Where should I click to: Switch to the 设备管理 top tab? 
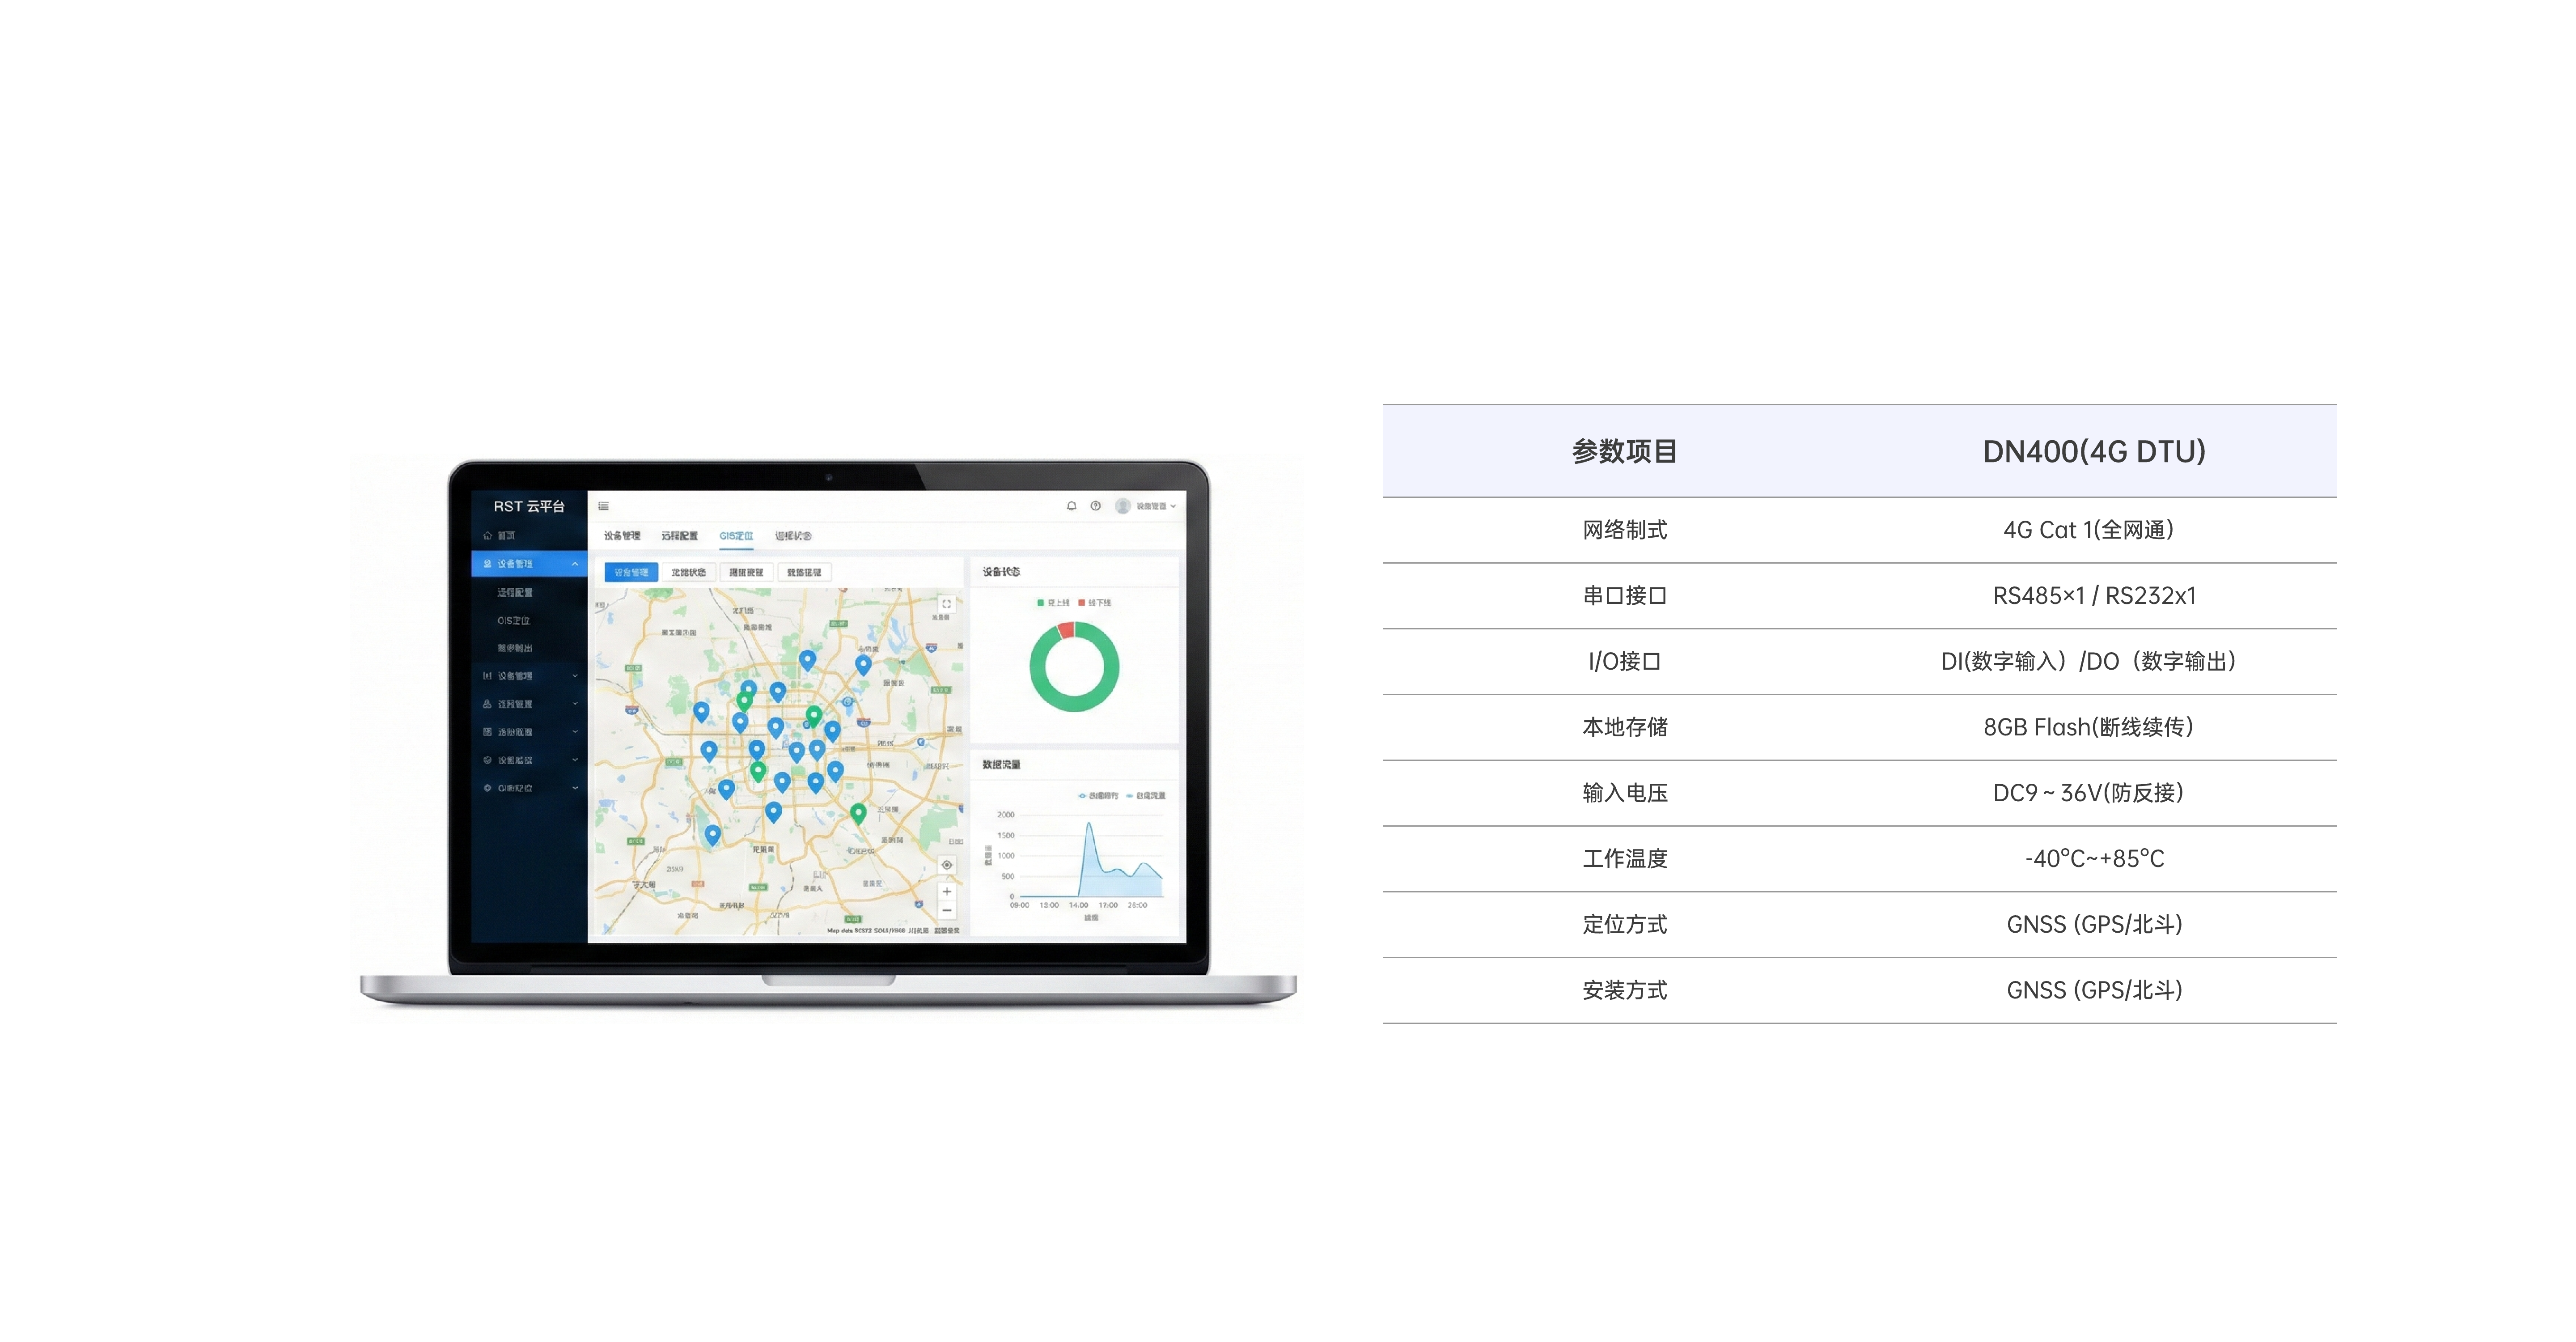point(621,536)
